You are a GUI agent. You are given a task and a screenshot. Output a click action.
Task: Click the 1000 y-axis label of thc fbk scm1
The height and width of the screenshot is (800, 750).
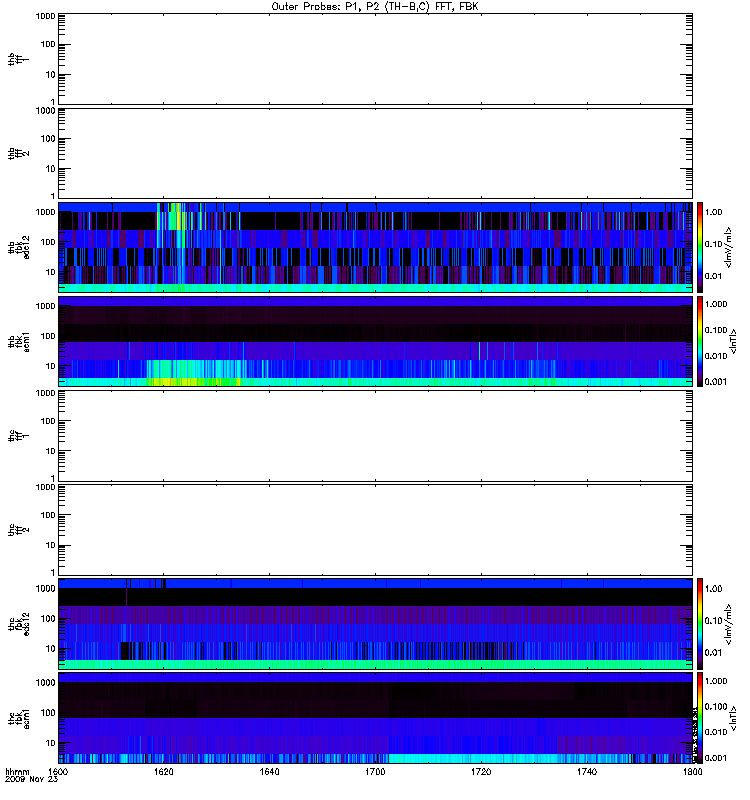click(45, 683)
